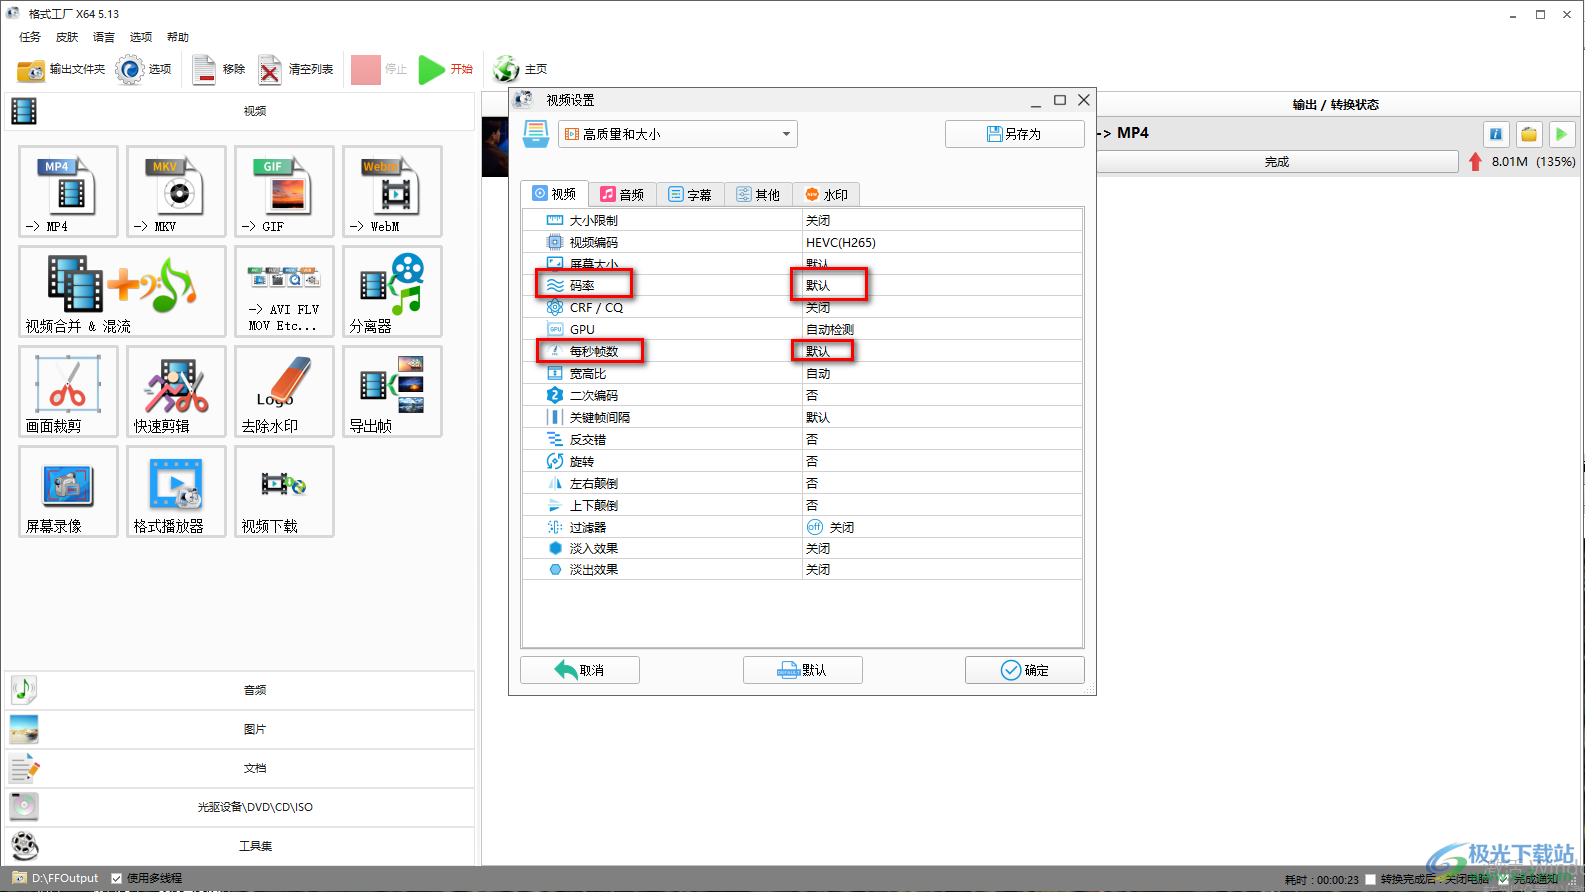Open the 帮助 help menu
Viewport: 1585px width, 892px height.
[x=178, y=37]
